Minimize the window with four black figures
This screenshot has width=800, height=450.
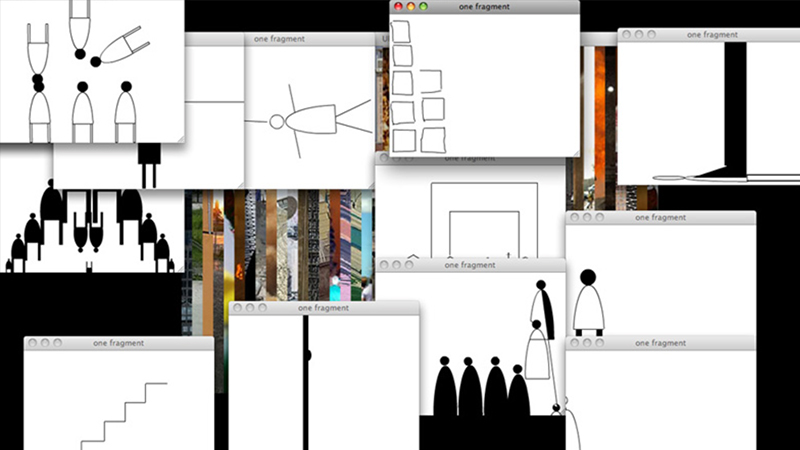(x=396, y=265)
